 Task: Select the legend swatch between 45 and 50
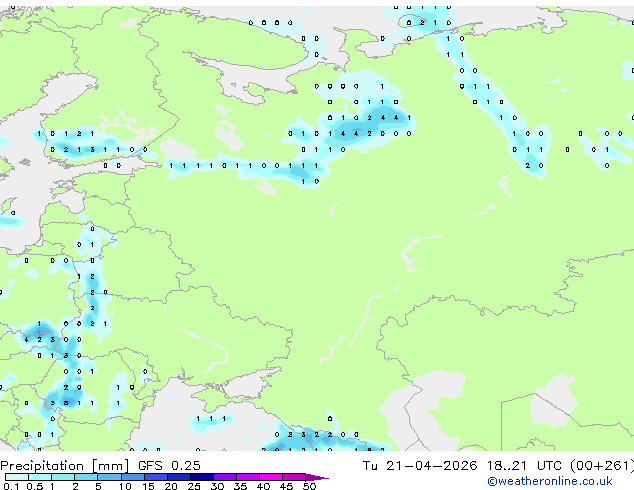pyautogui.click(x=294, y=477)
